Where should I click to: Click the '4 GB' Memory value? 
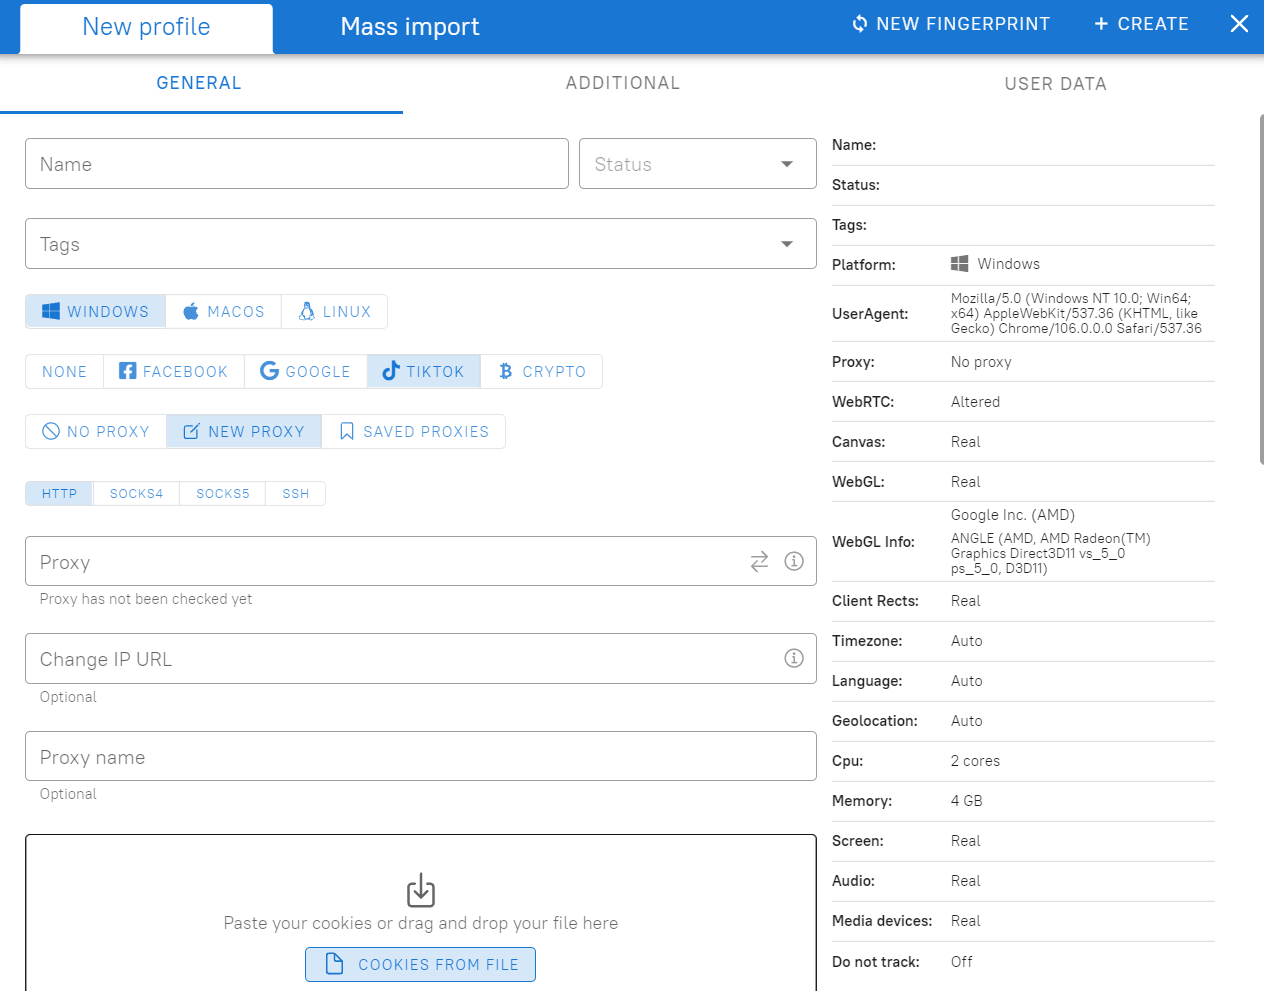pos(966,801)
